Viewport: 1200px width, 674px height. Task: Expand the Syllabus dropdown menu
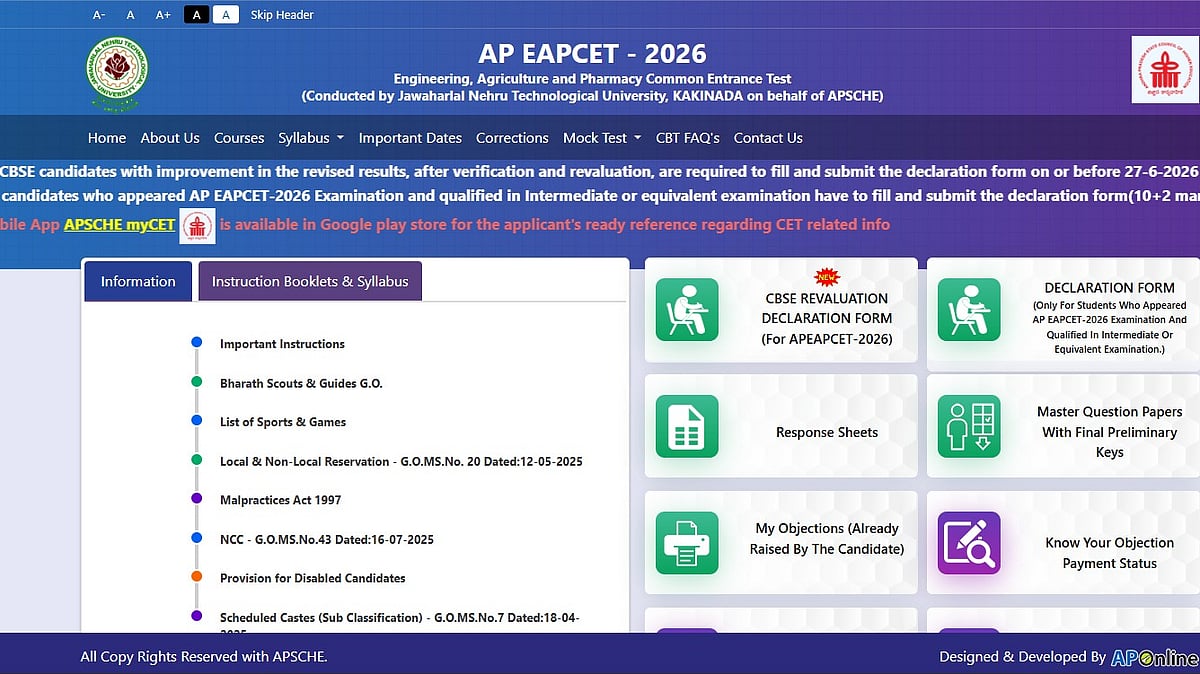[311, 138]
